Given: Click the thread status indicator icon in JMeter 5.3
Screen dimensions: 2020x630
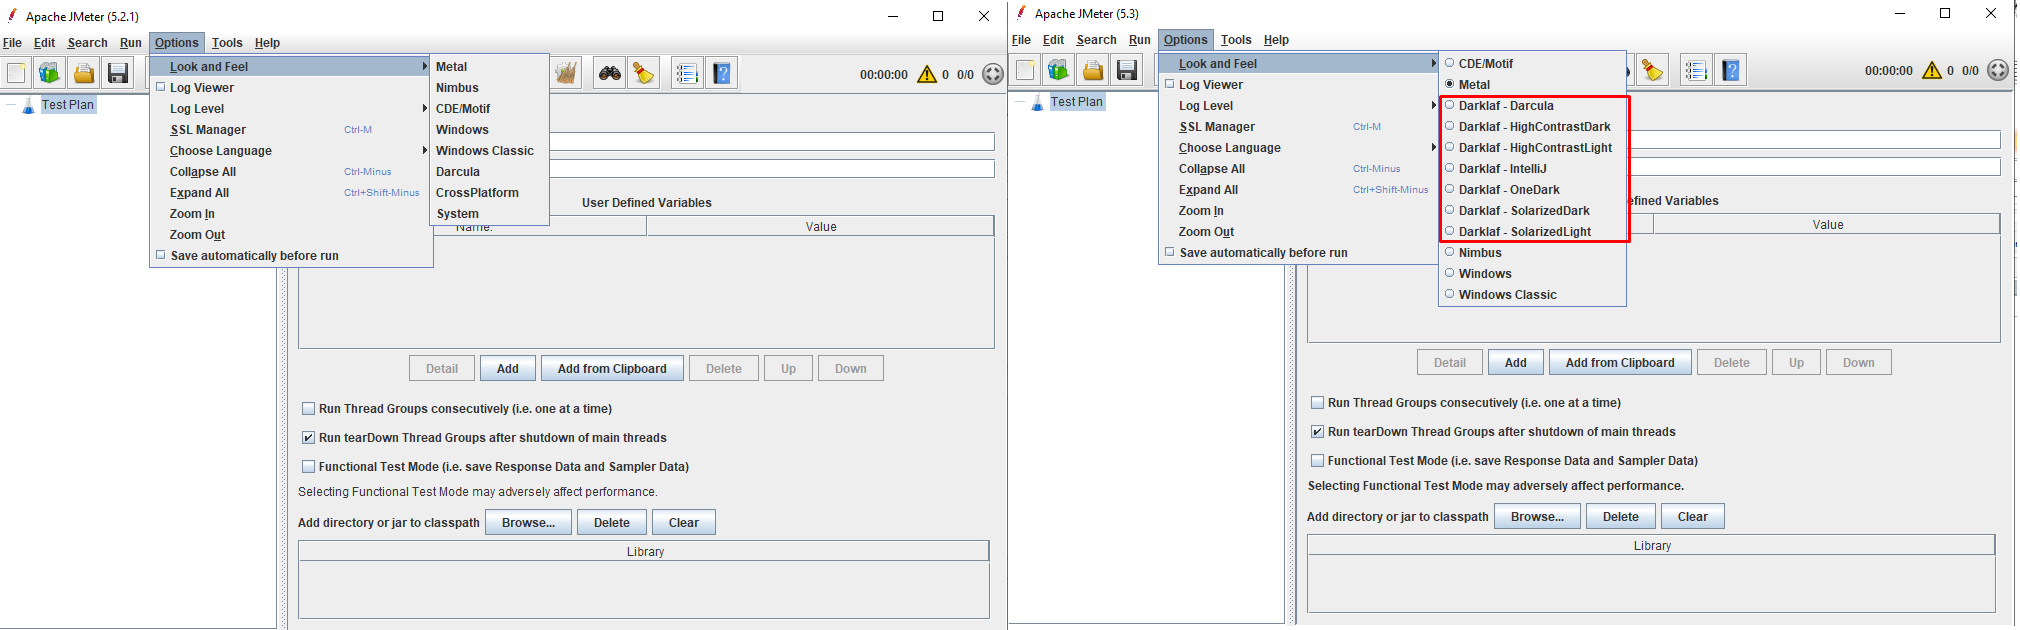Looking at the screenshot, I should (1998, 70).
